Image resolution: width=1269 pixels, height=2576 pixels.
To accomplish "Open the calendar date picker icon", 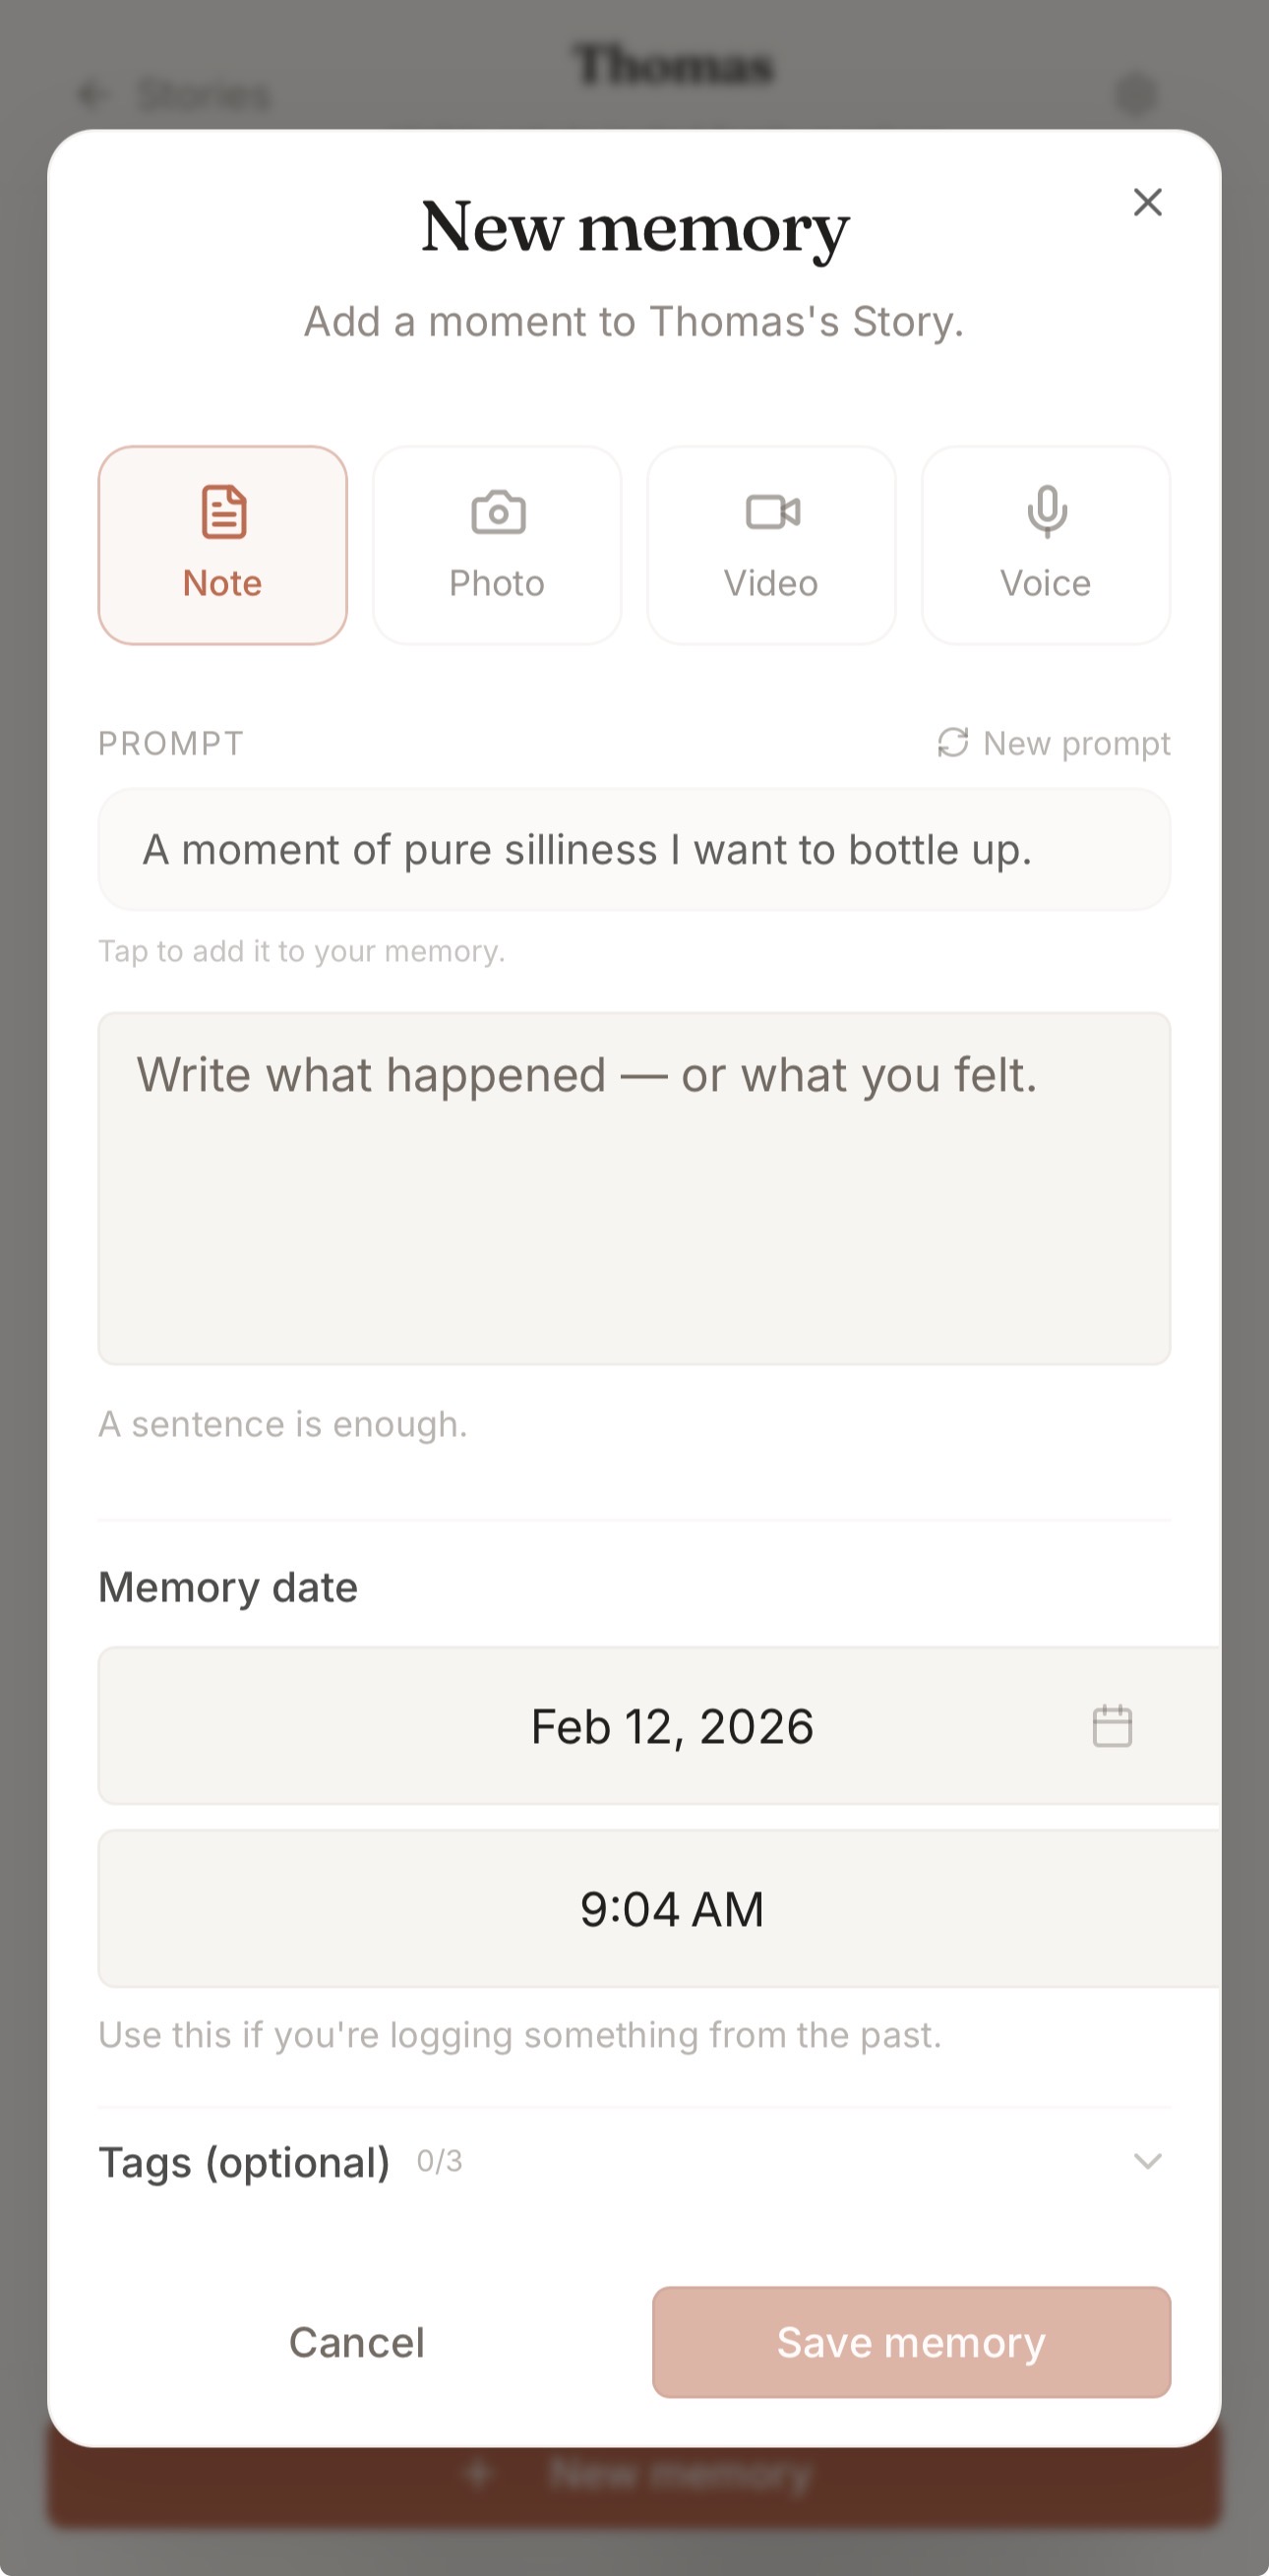I will click(x=1112, y=1726).
